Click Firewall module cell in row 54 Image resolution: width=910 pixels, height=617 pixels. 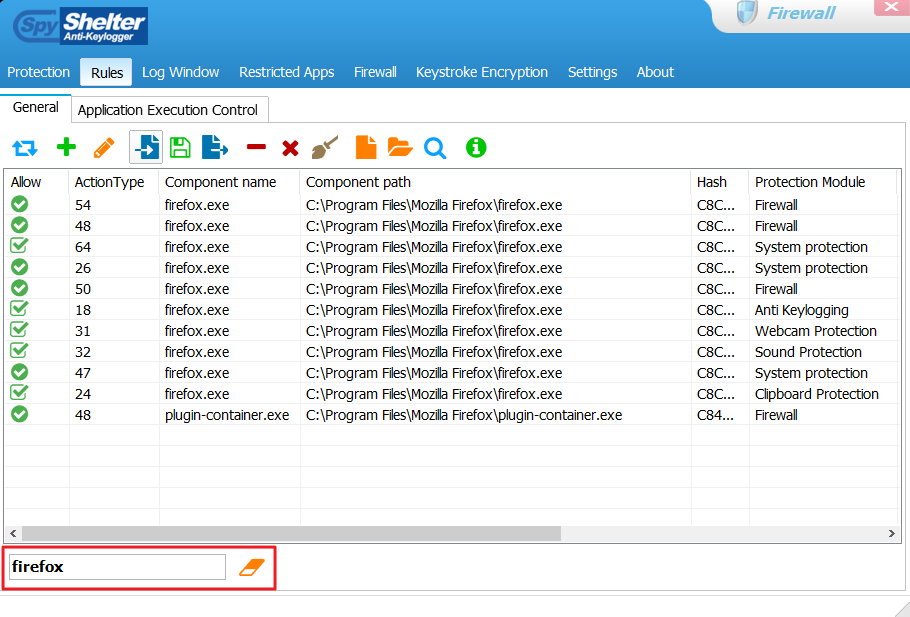[776, 205]
